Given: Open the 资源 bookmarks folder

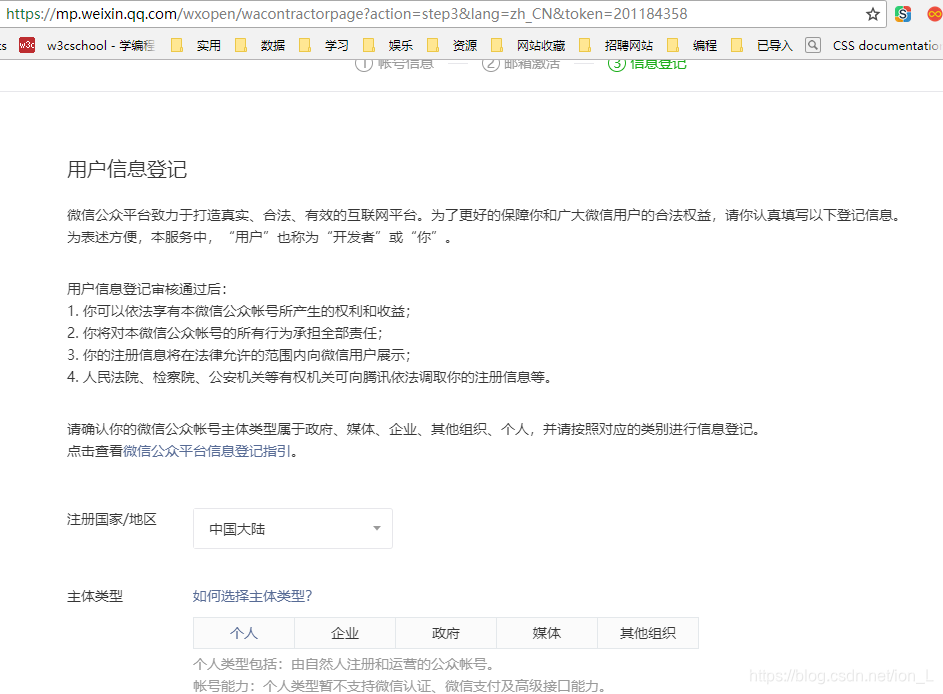Looking at the screenshot, I should tap(452, 45).
